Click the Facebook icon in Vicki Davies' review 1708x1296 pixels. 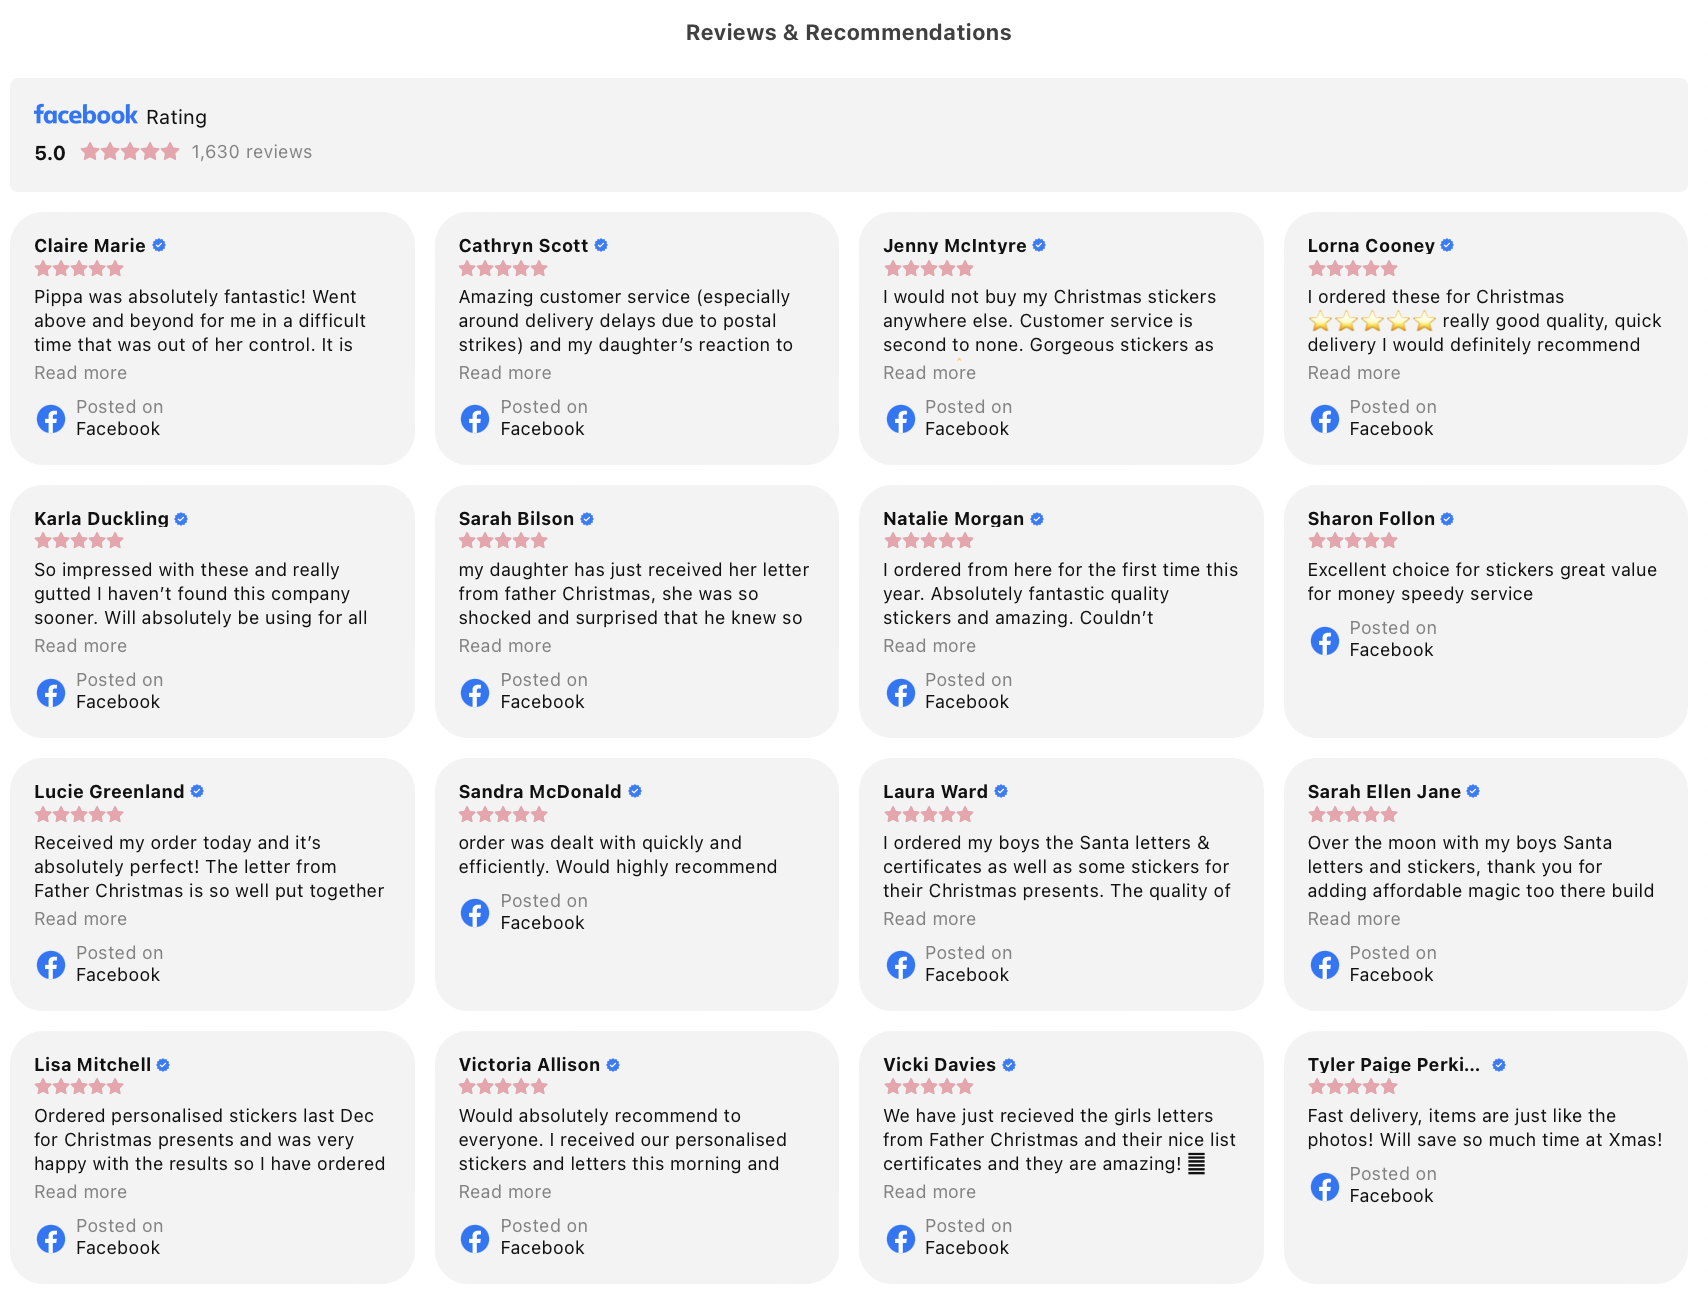pyautogui.click(x=900, y=1238)
